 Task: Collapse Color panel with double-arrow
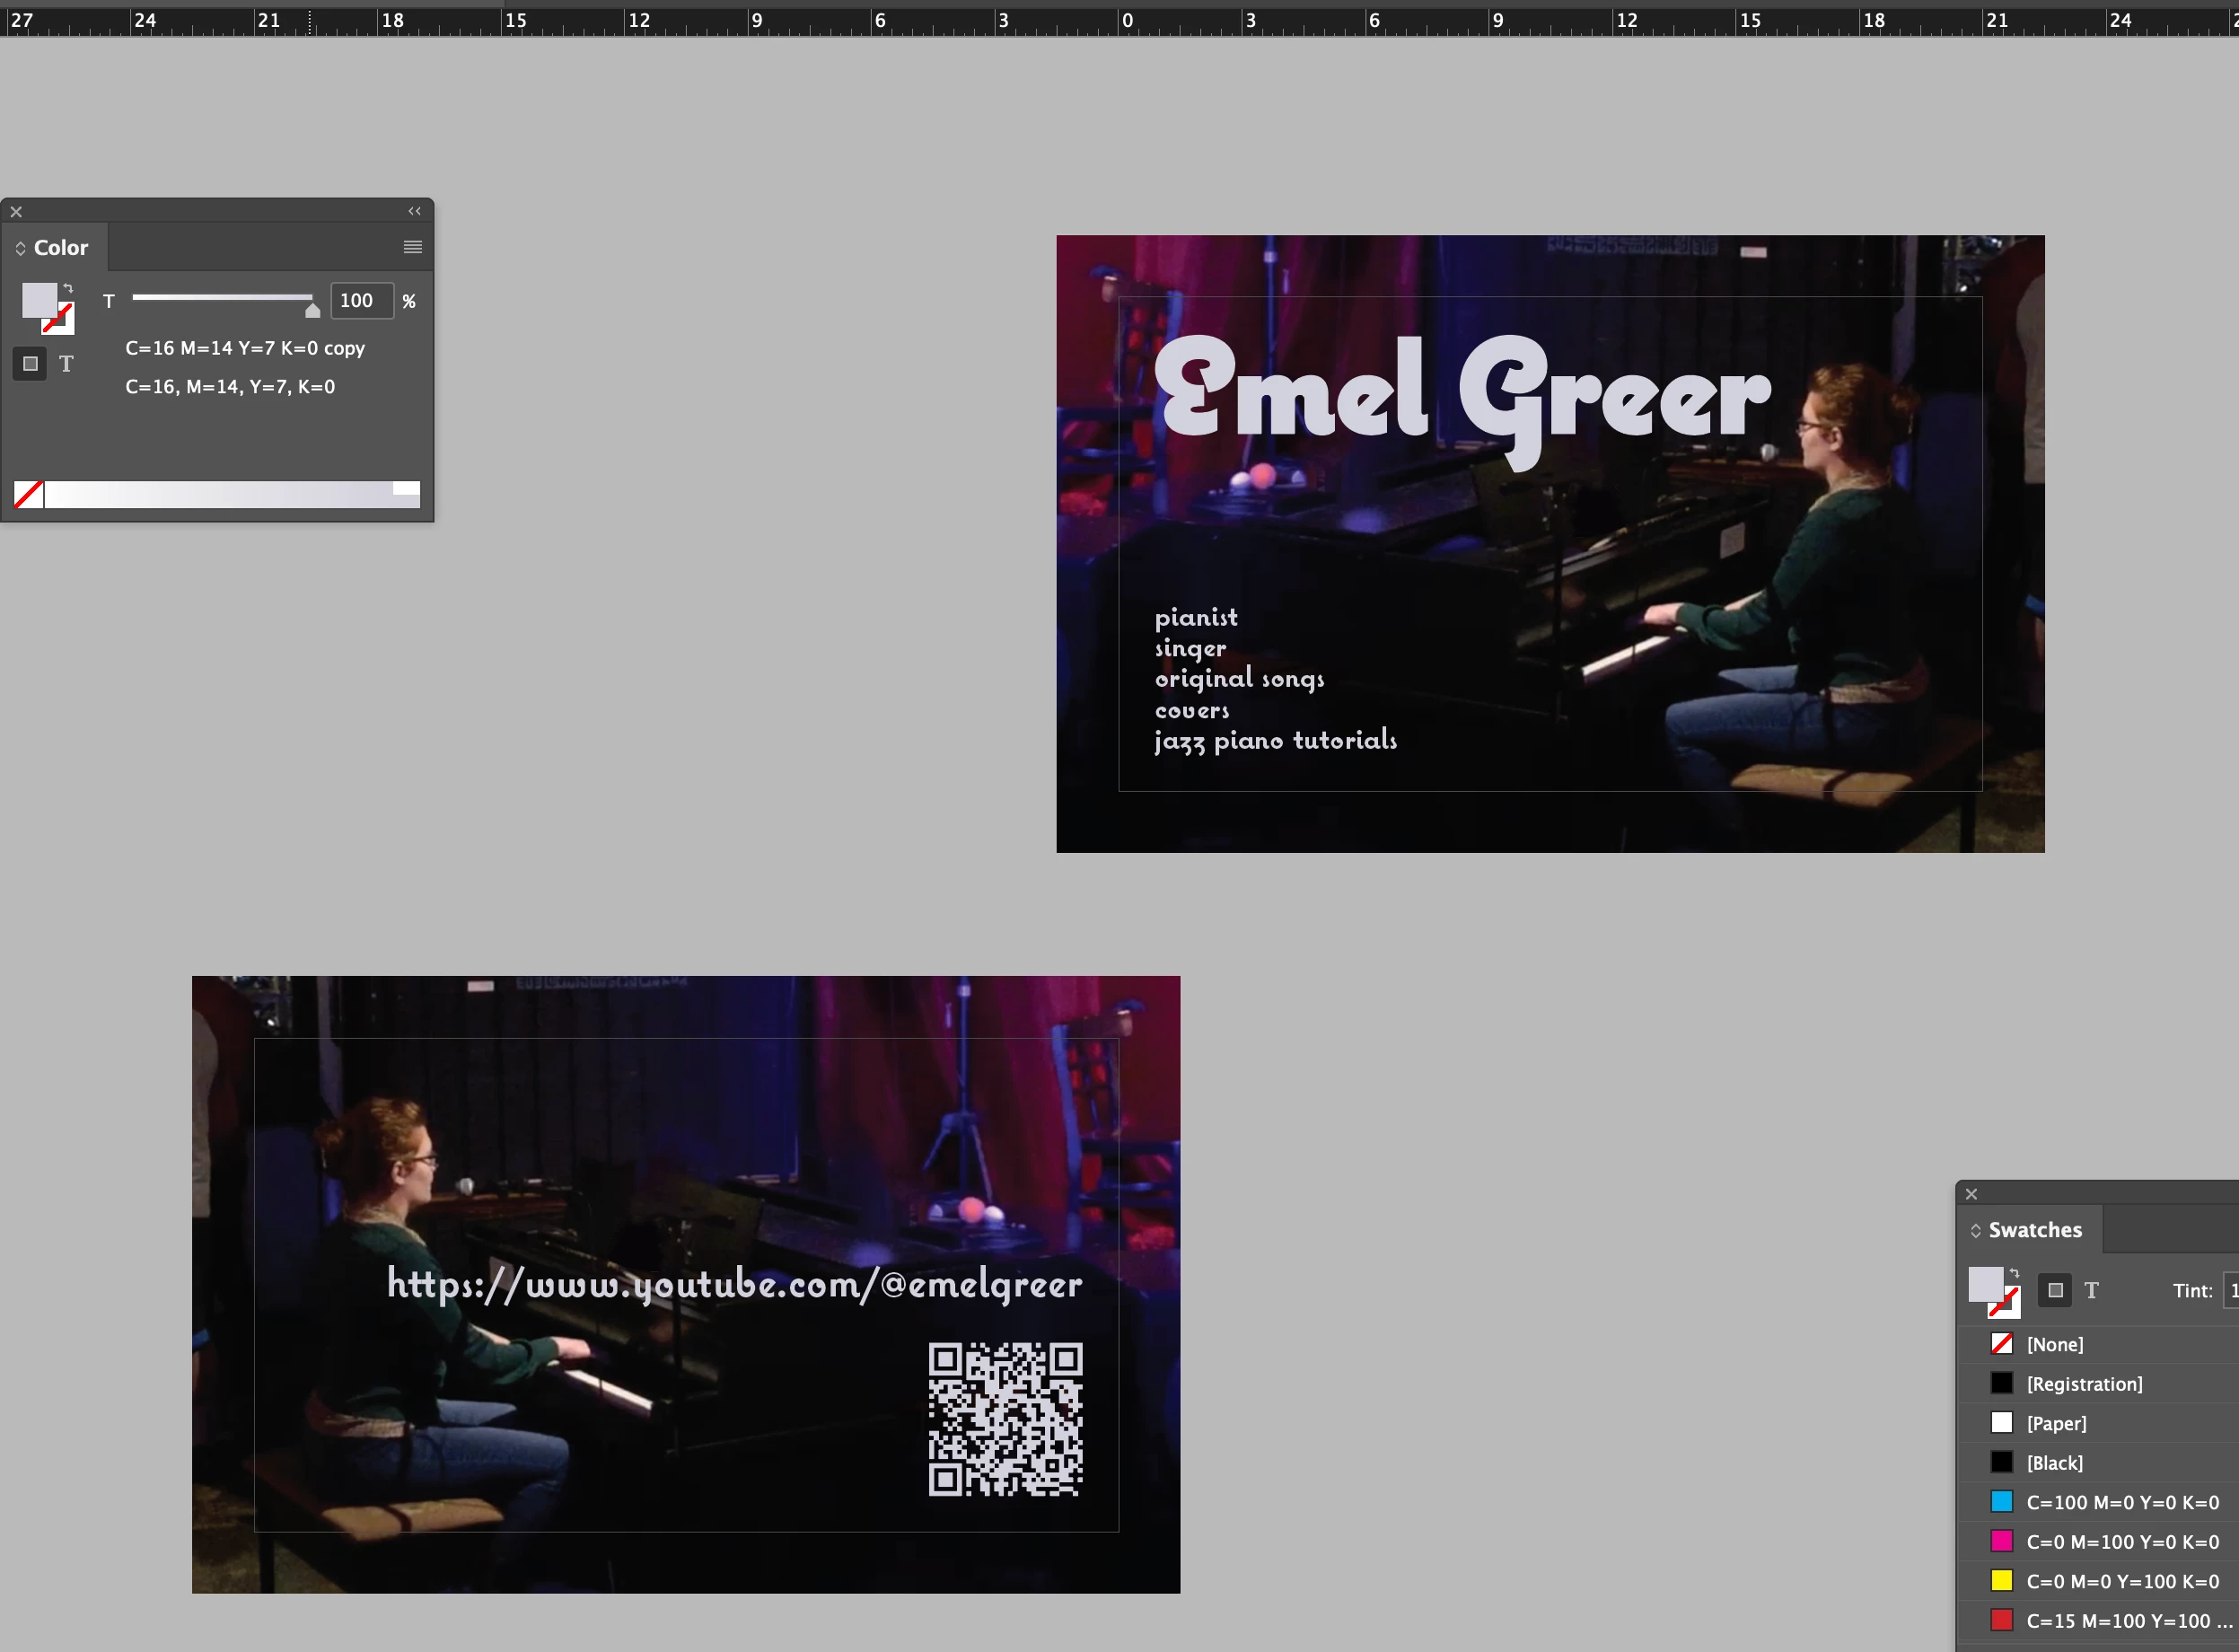414,211
